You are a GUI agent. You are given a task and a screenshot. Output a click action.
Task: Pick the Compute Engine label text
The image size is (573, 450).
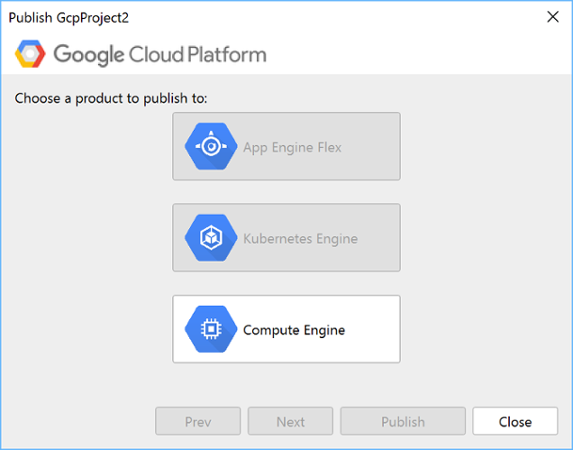pyautogui.click(x=294, y=330)
